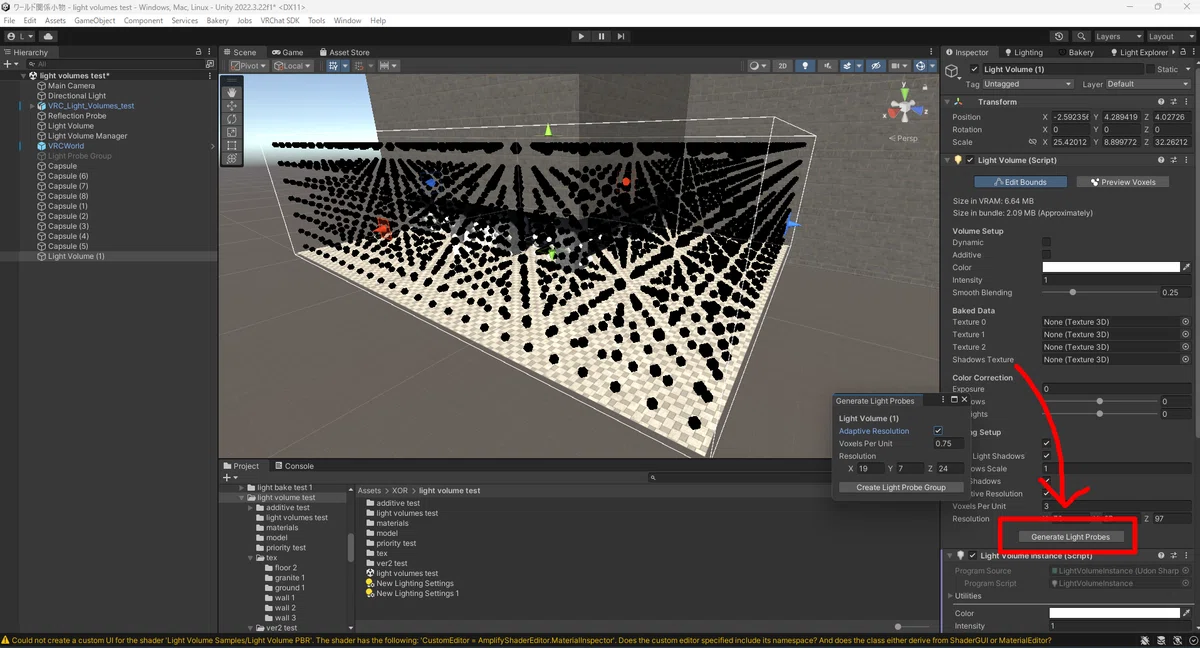The width and height of the screenshot is (1200, 648).
Task: Toggle 2D view mode in scene
Action: (x=783, y=66)
